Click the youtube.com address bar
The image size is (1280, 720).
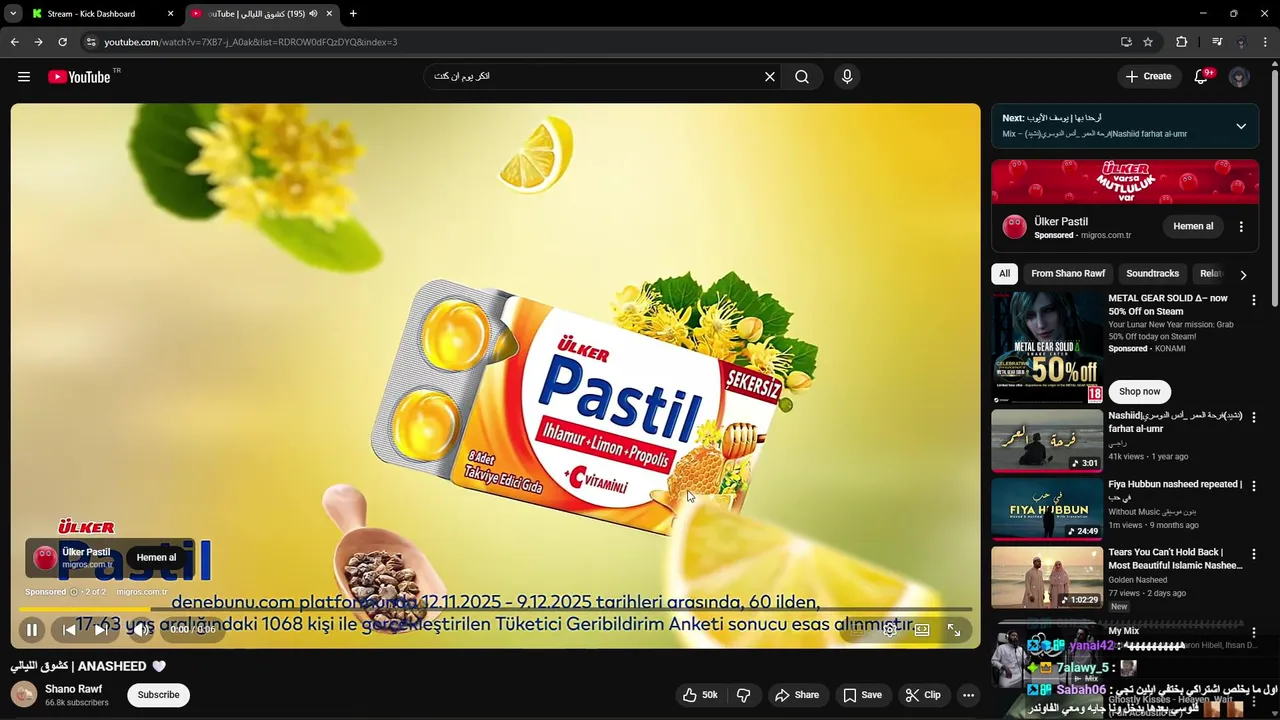[x=600, y=42]
